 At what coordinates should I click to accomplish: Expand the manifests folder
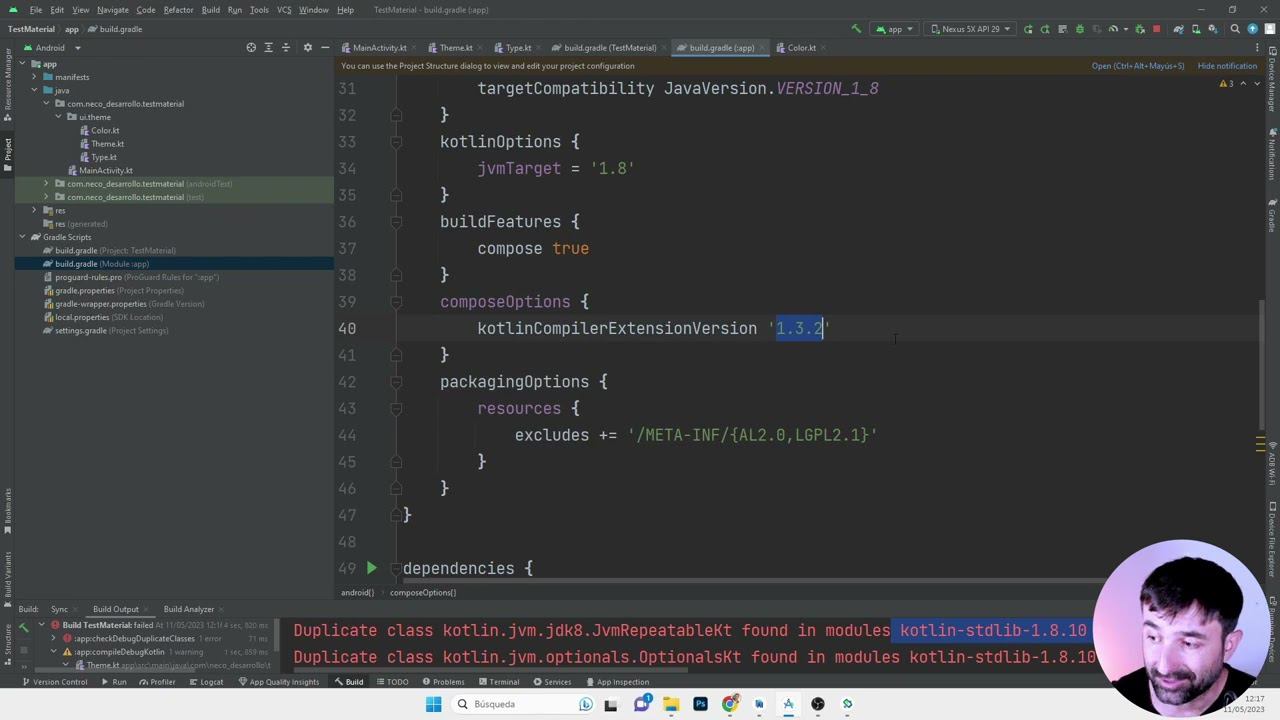[34, 77]
